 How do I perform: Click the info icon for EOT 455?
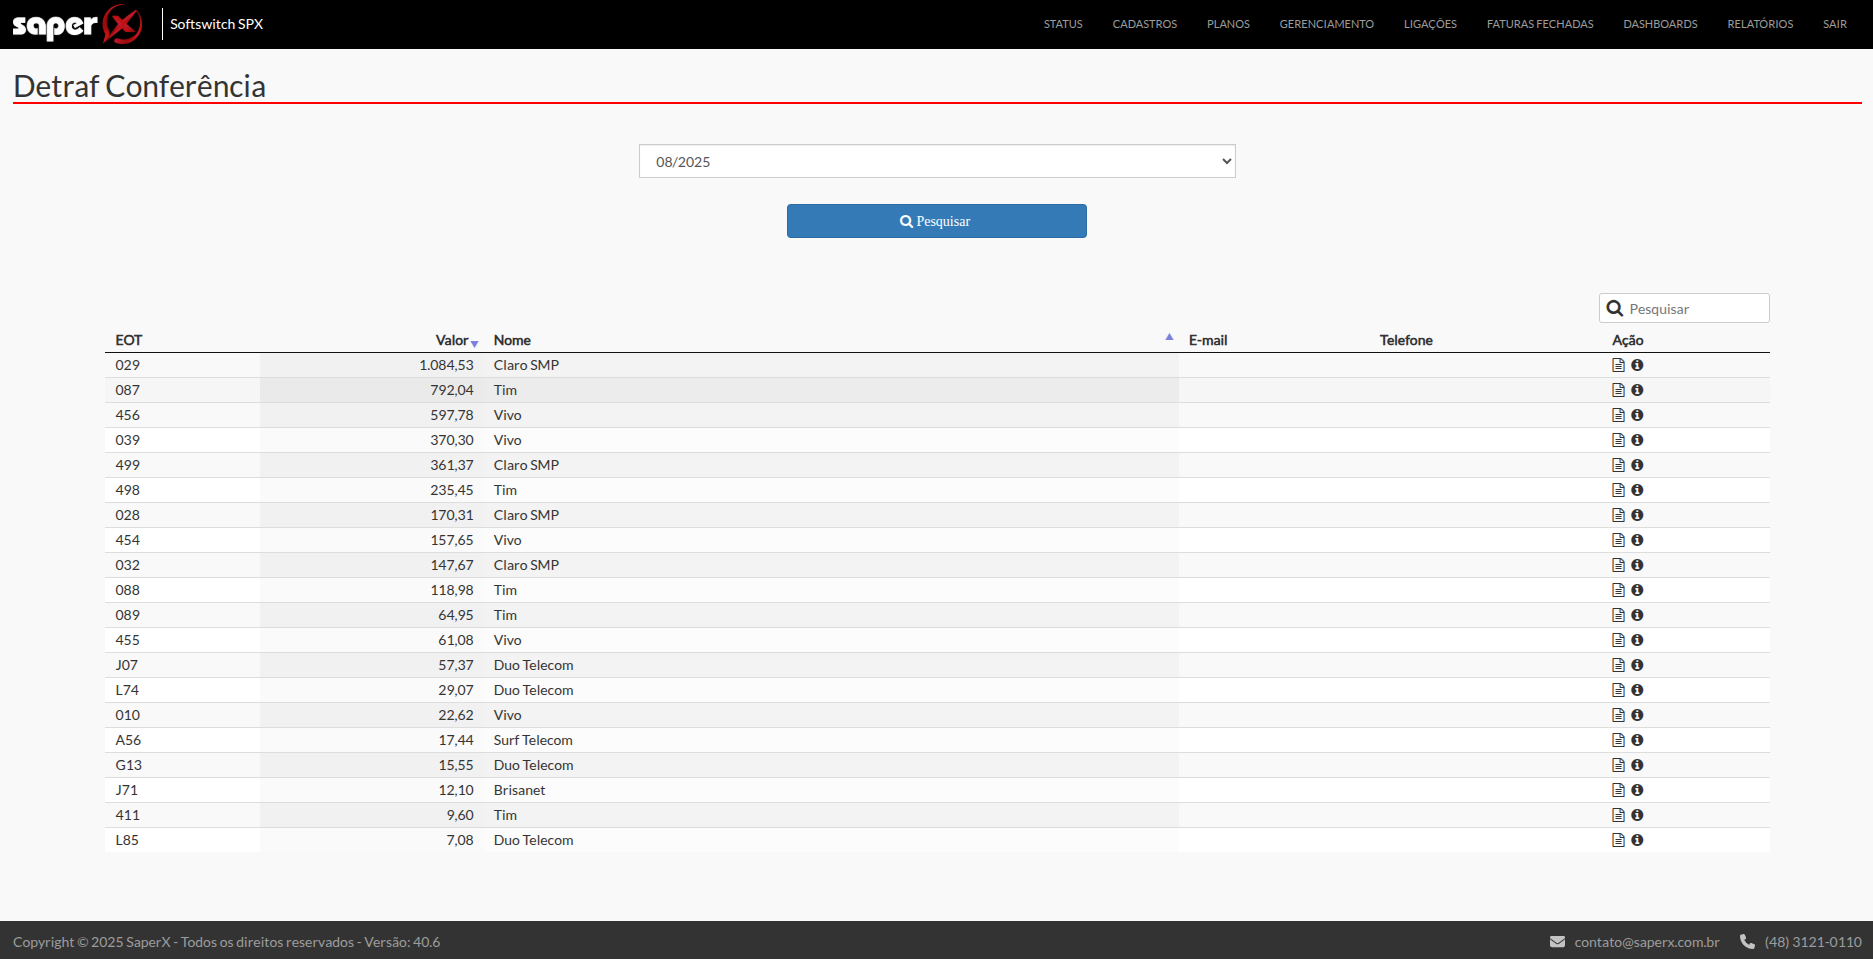(1637, 640)
